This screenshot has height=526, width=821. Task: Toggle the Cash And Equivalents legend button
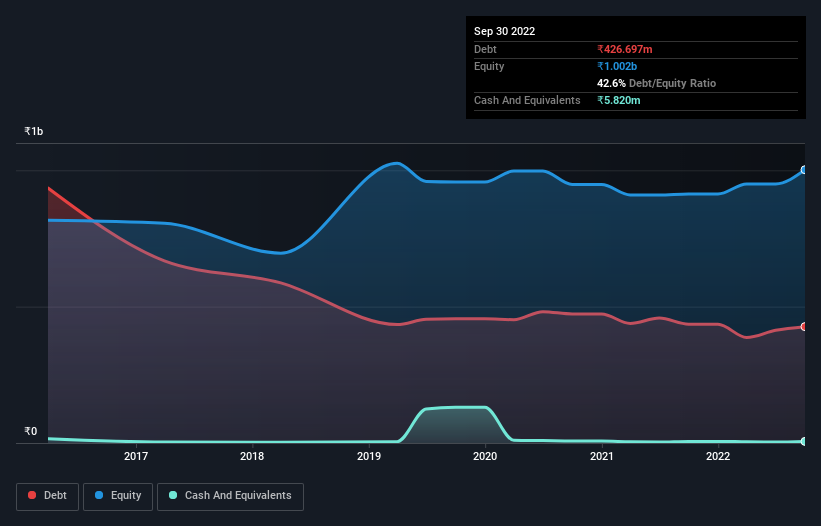click(x=230, y=496)
